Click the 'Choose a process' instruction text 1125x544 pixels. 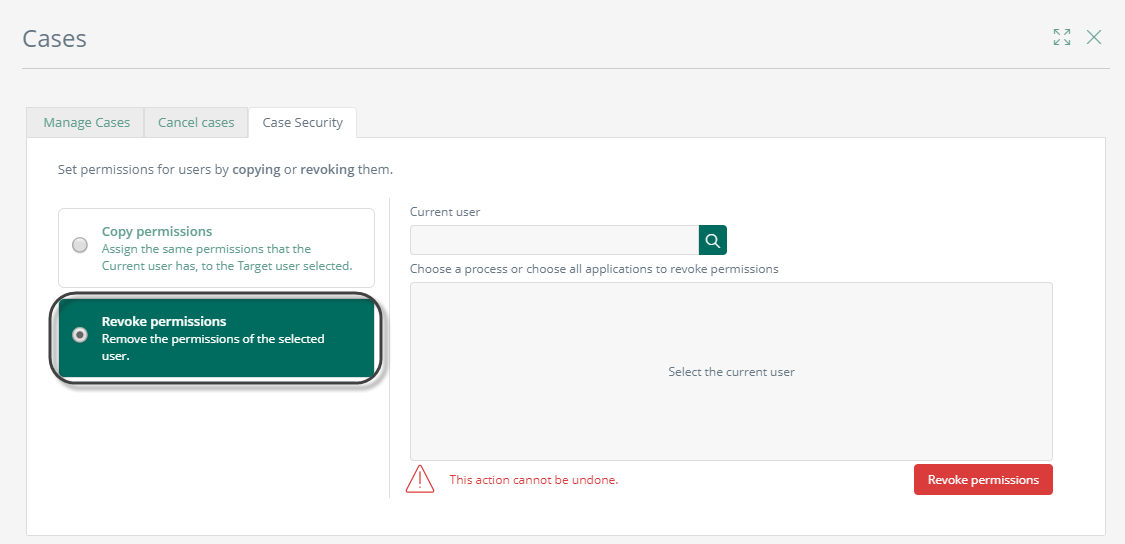click(x=594, y=269)
